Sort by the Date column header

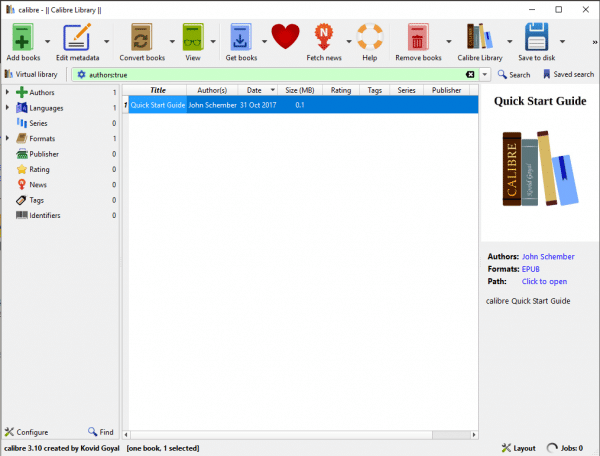(254, 90)
